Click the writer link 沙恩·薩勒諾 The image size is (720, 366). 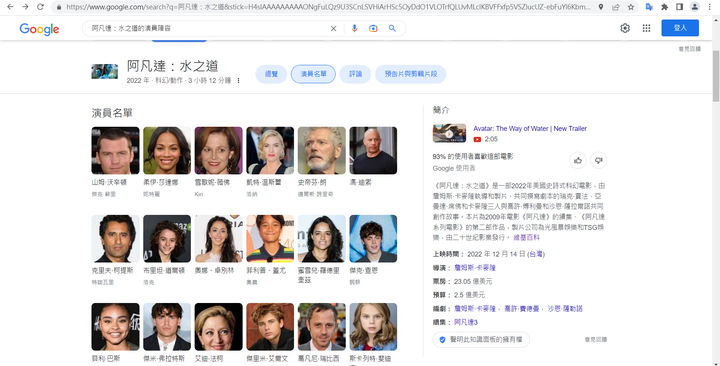tap(565, 309)
